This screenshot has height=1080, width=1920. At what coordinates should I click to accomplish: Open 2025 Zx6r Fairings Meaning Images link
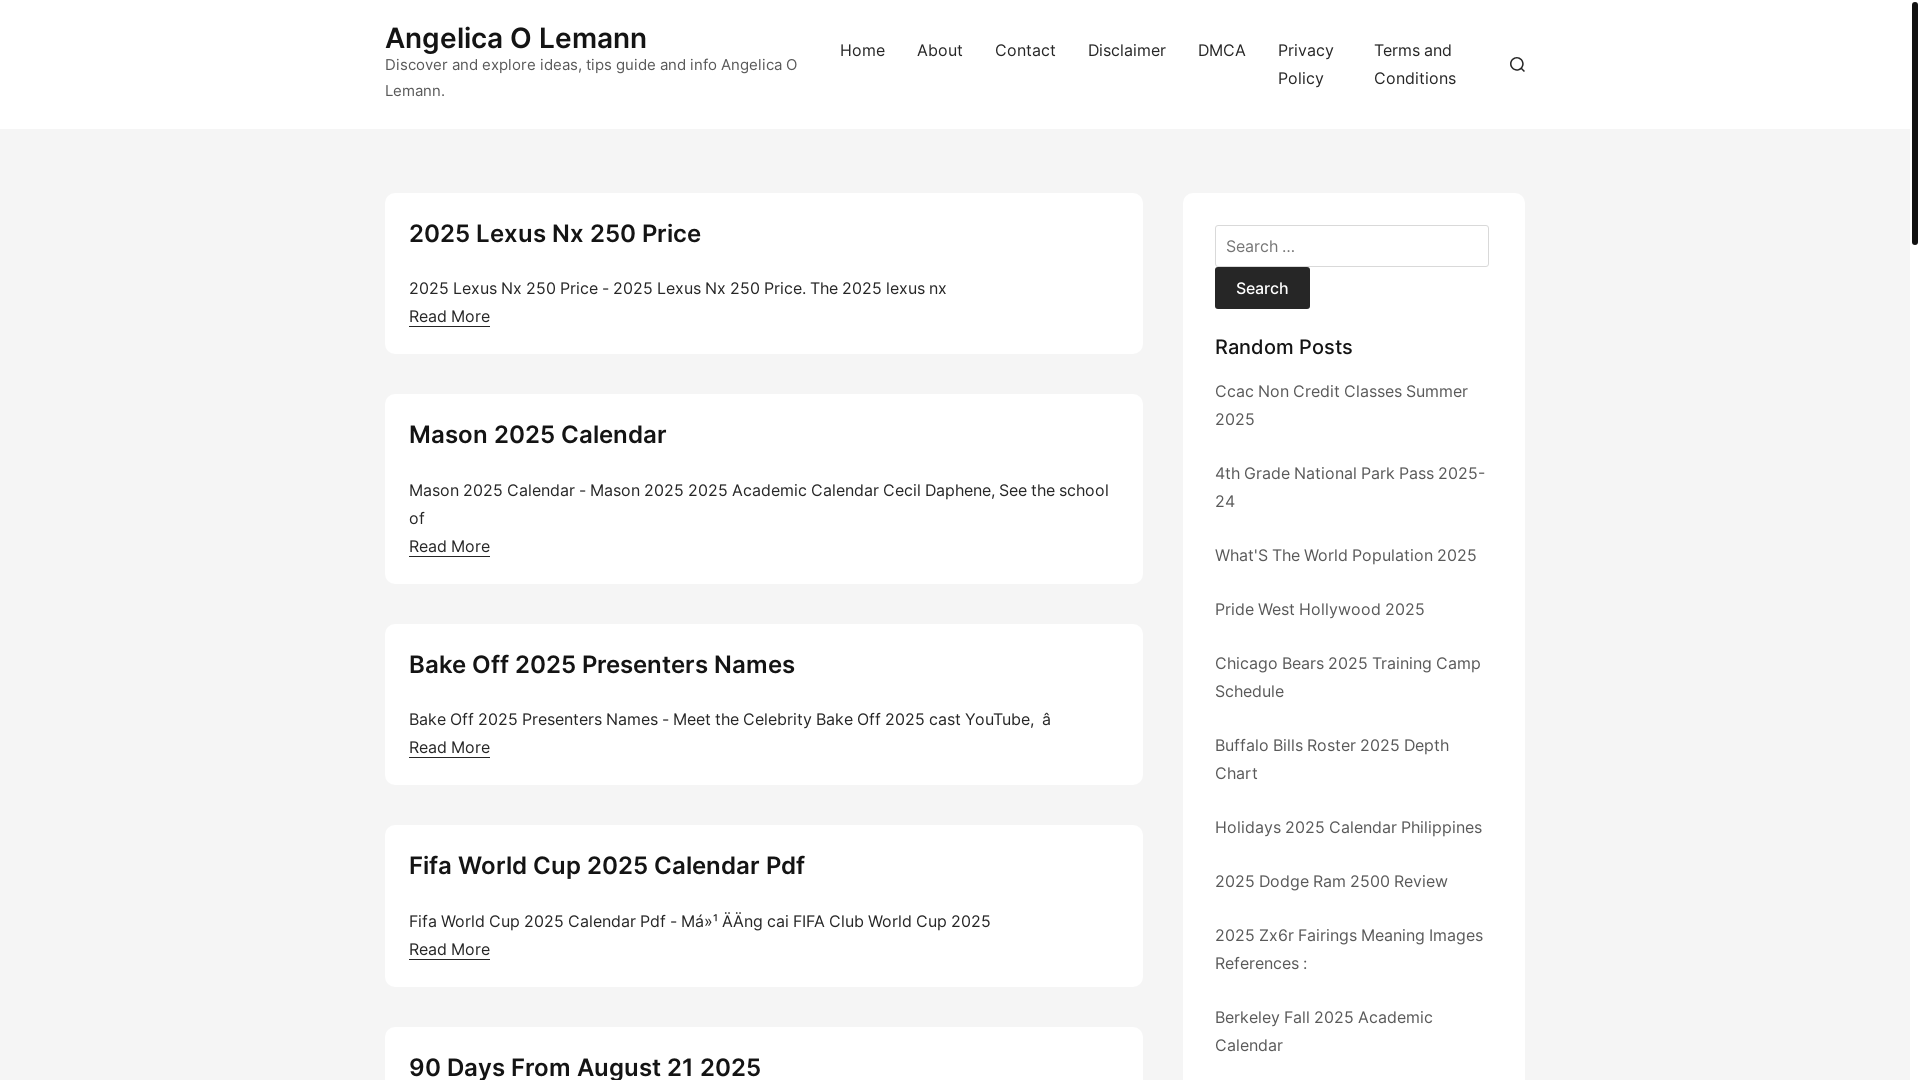(1349, 949)
